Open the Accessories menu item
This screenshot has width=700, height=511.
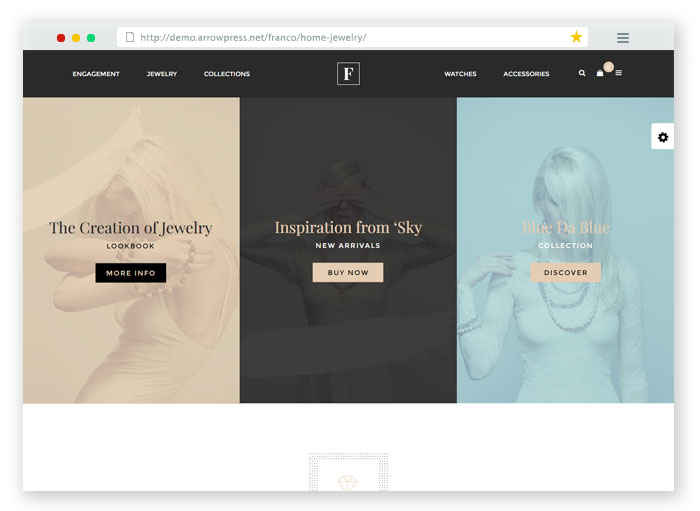pos(526,74)
